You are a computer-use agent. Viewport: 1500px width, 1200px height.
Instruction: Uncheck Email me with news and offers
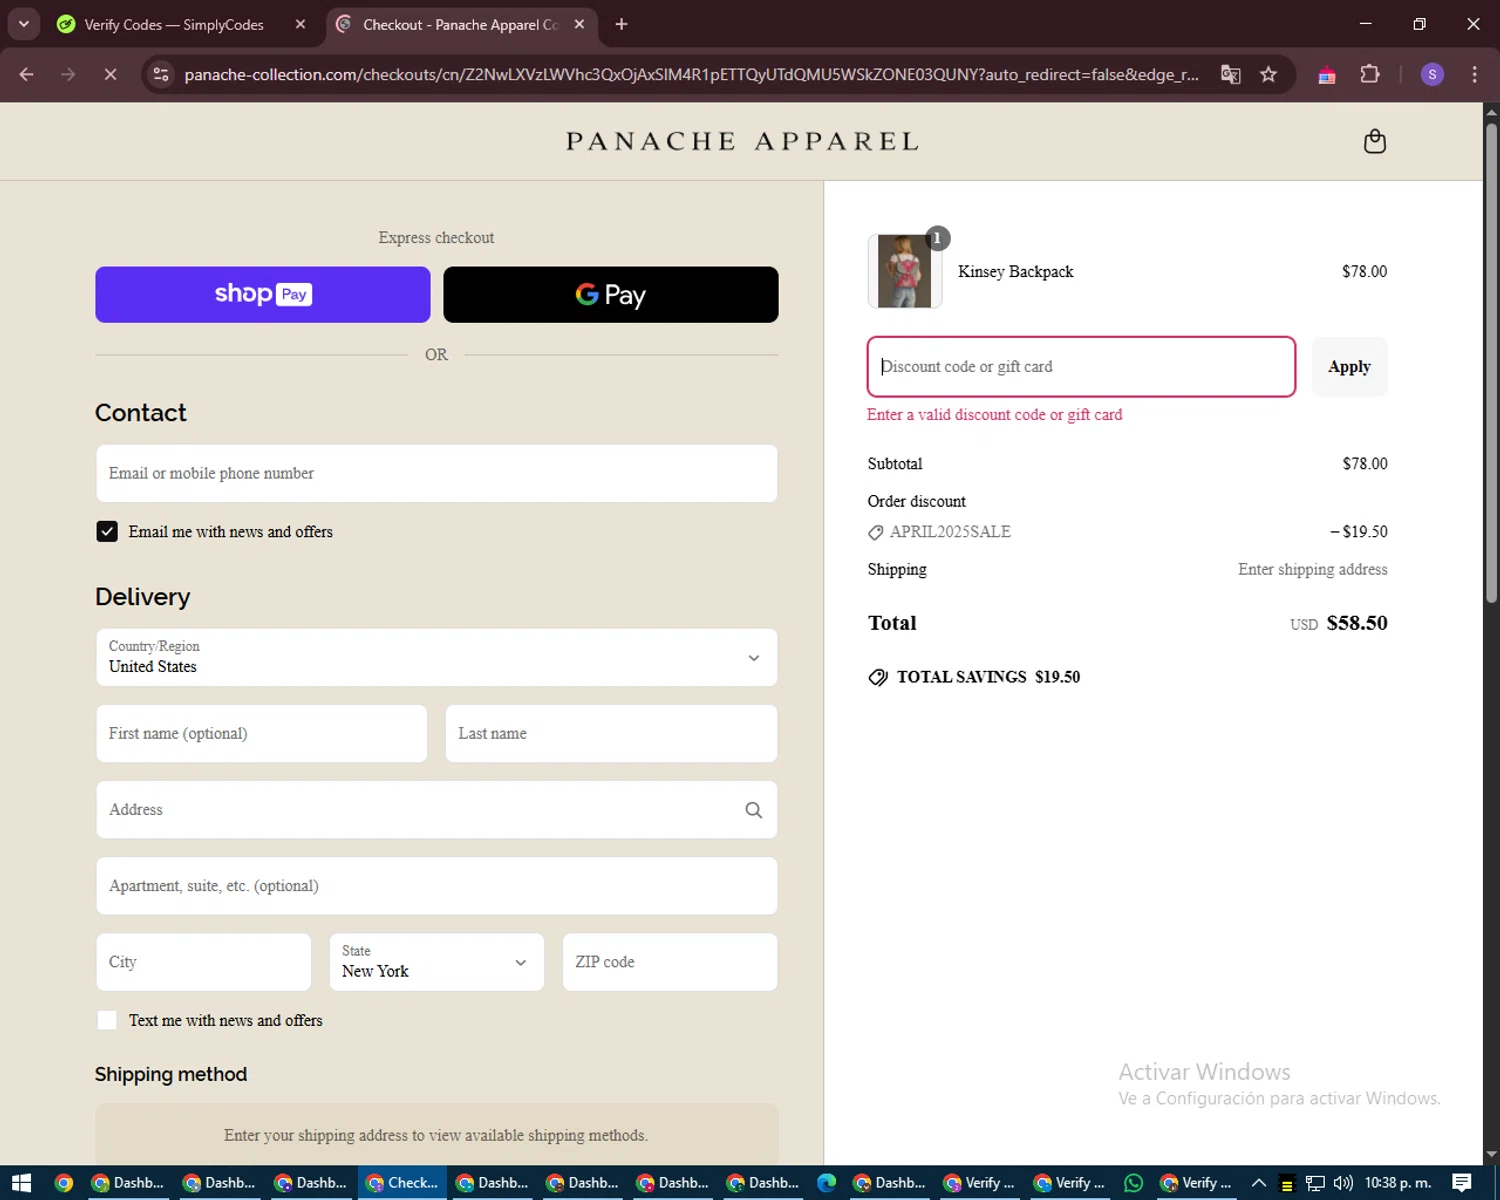(x=107, y=532)
